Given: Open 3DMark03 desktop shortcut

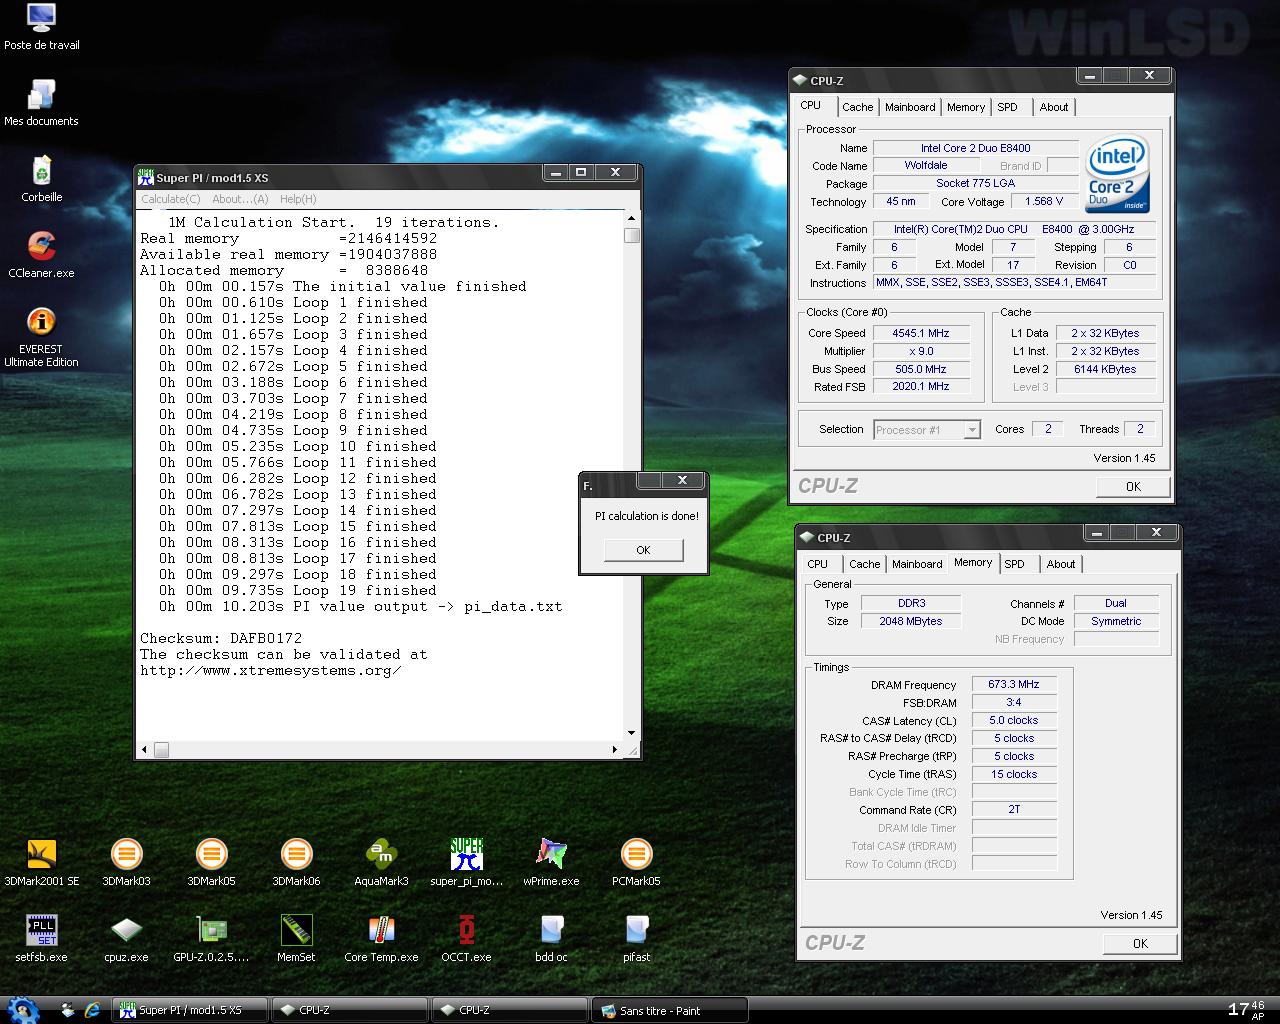Looking at the screenshot, I should pyautogui.click(x=126, y=863).
